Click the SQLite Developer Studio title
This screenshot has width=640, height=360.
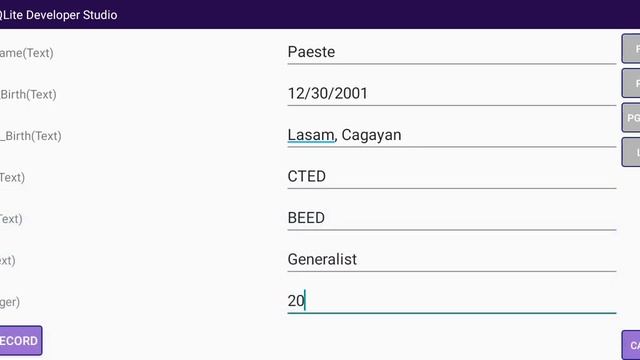(58, 15)
